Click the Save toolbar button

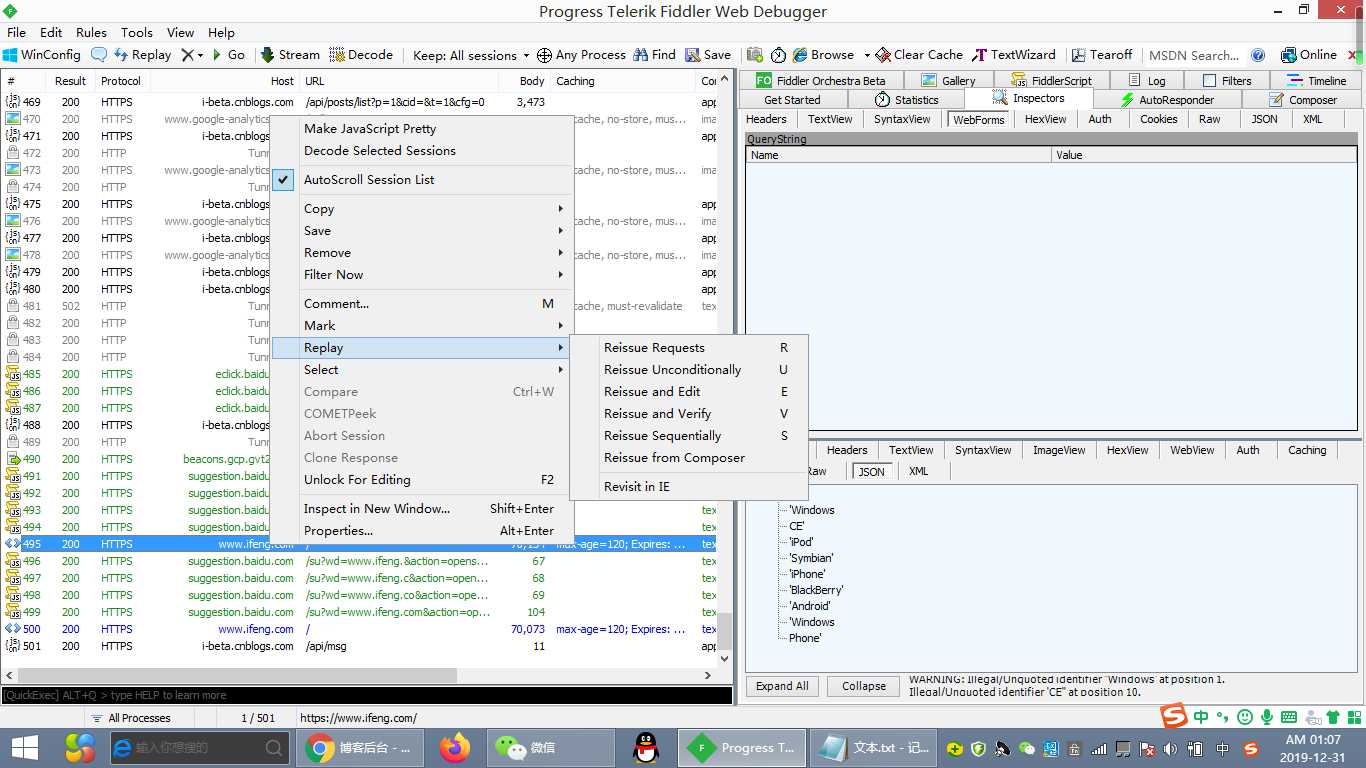pos(708,55)
